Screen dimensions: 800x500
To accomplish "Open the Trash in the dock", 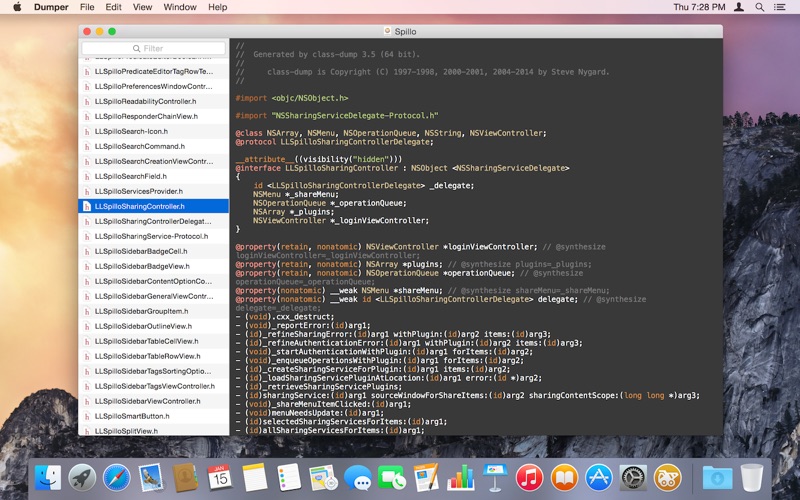I will pyautogui.click(x=752, y=477).
